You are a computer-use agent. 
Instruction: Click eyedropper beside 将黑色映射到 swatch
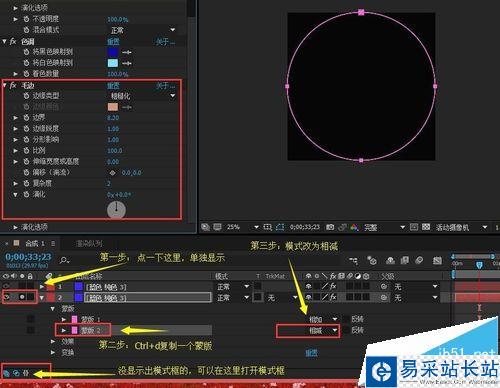(x=127, y=52)
